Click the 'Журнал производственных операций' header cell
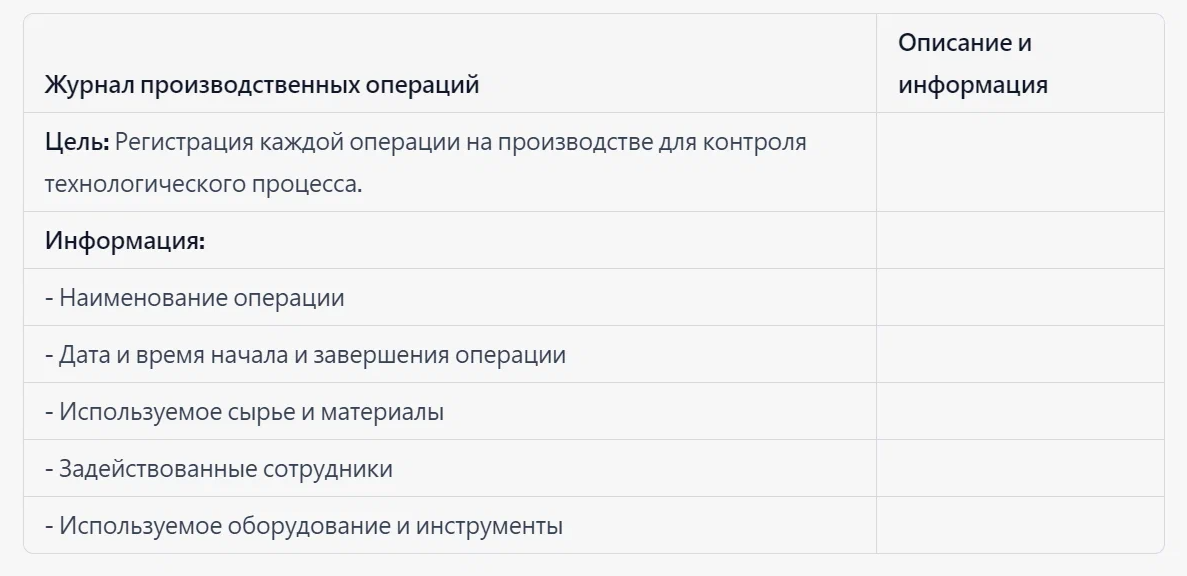 click(450, 64)
